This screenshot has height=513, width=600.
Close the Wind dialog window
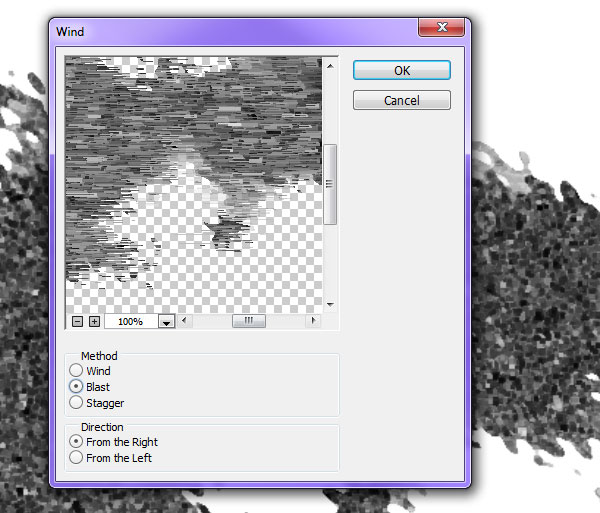[x=442, y=27]
